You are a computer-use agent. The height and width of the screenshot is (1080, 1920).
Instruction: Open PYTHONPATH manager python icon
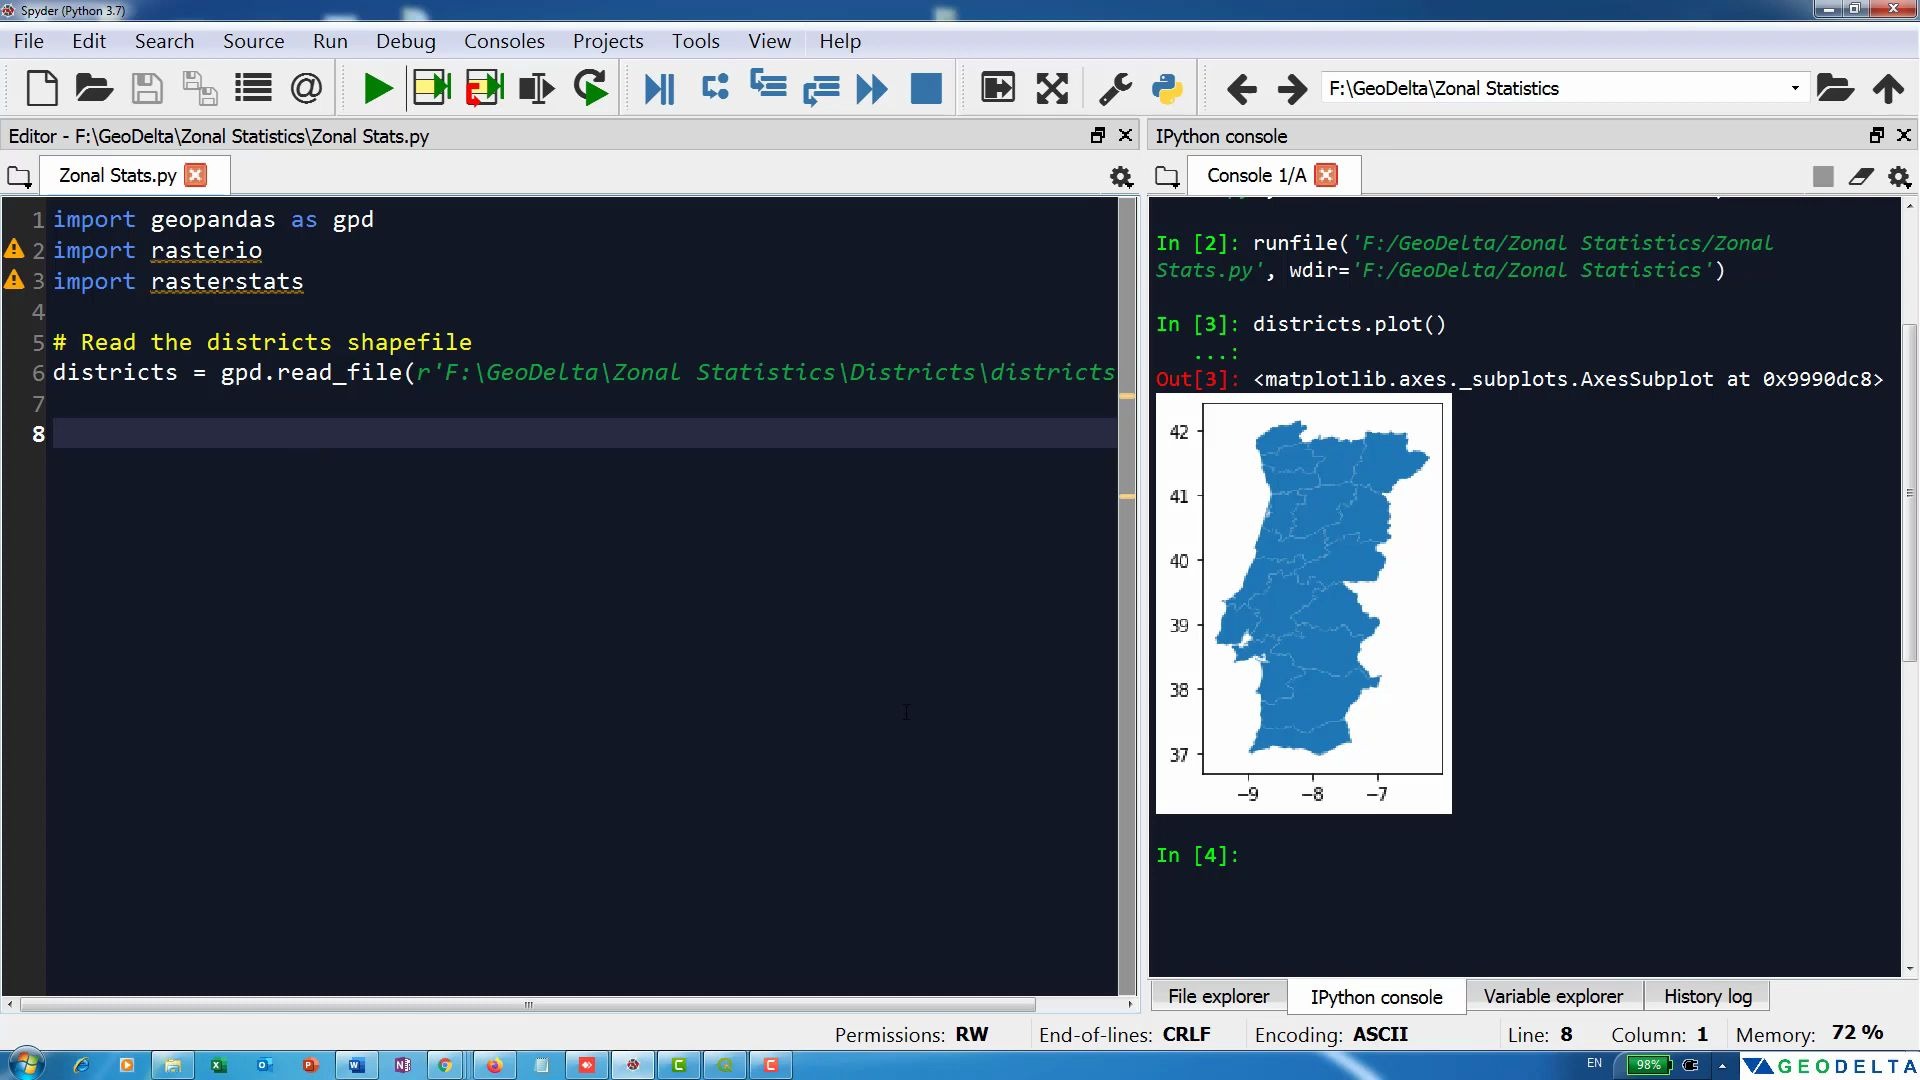tap(1167, 89)
